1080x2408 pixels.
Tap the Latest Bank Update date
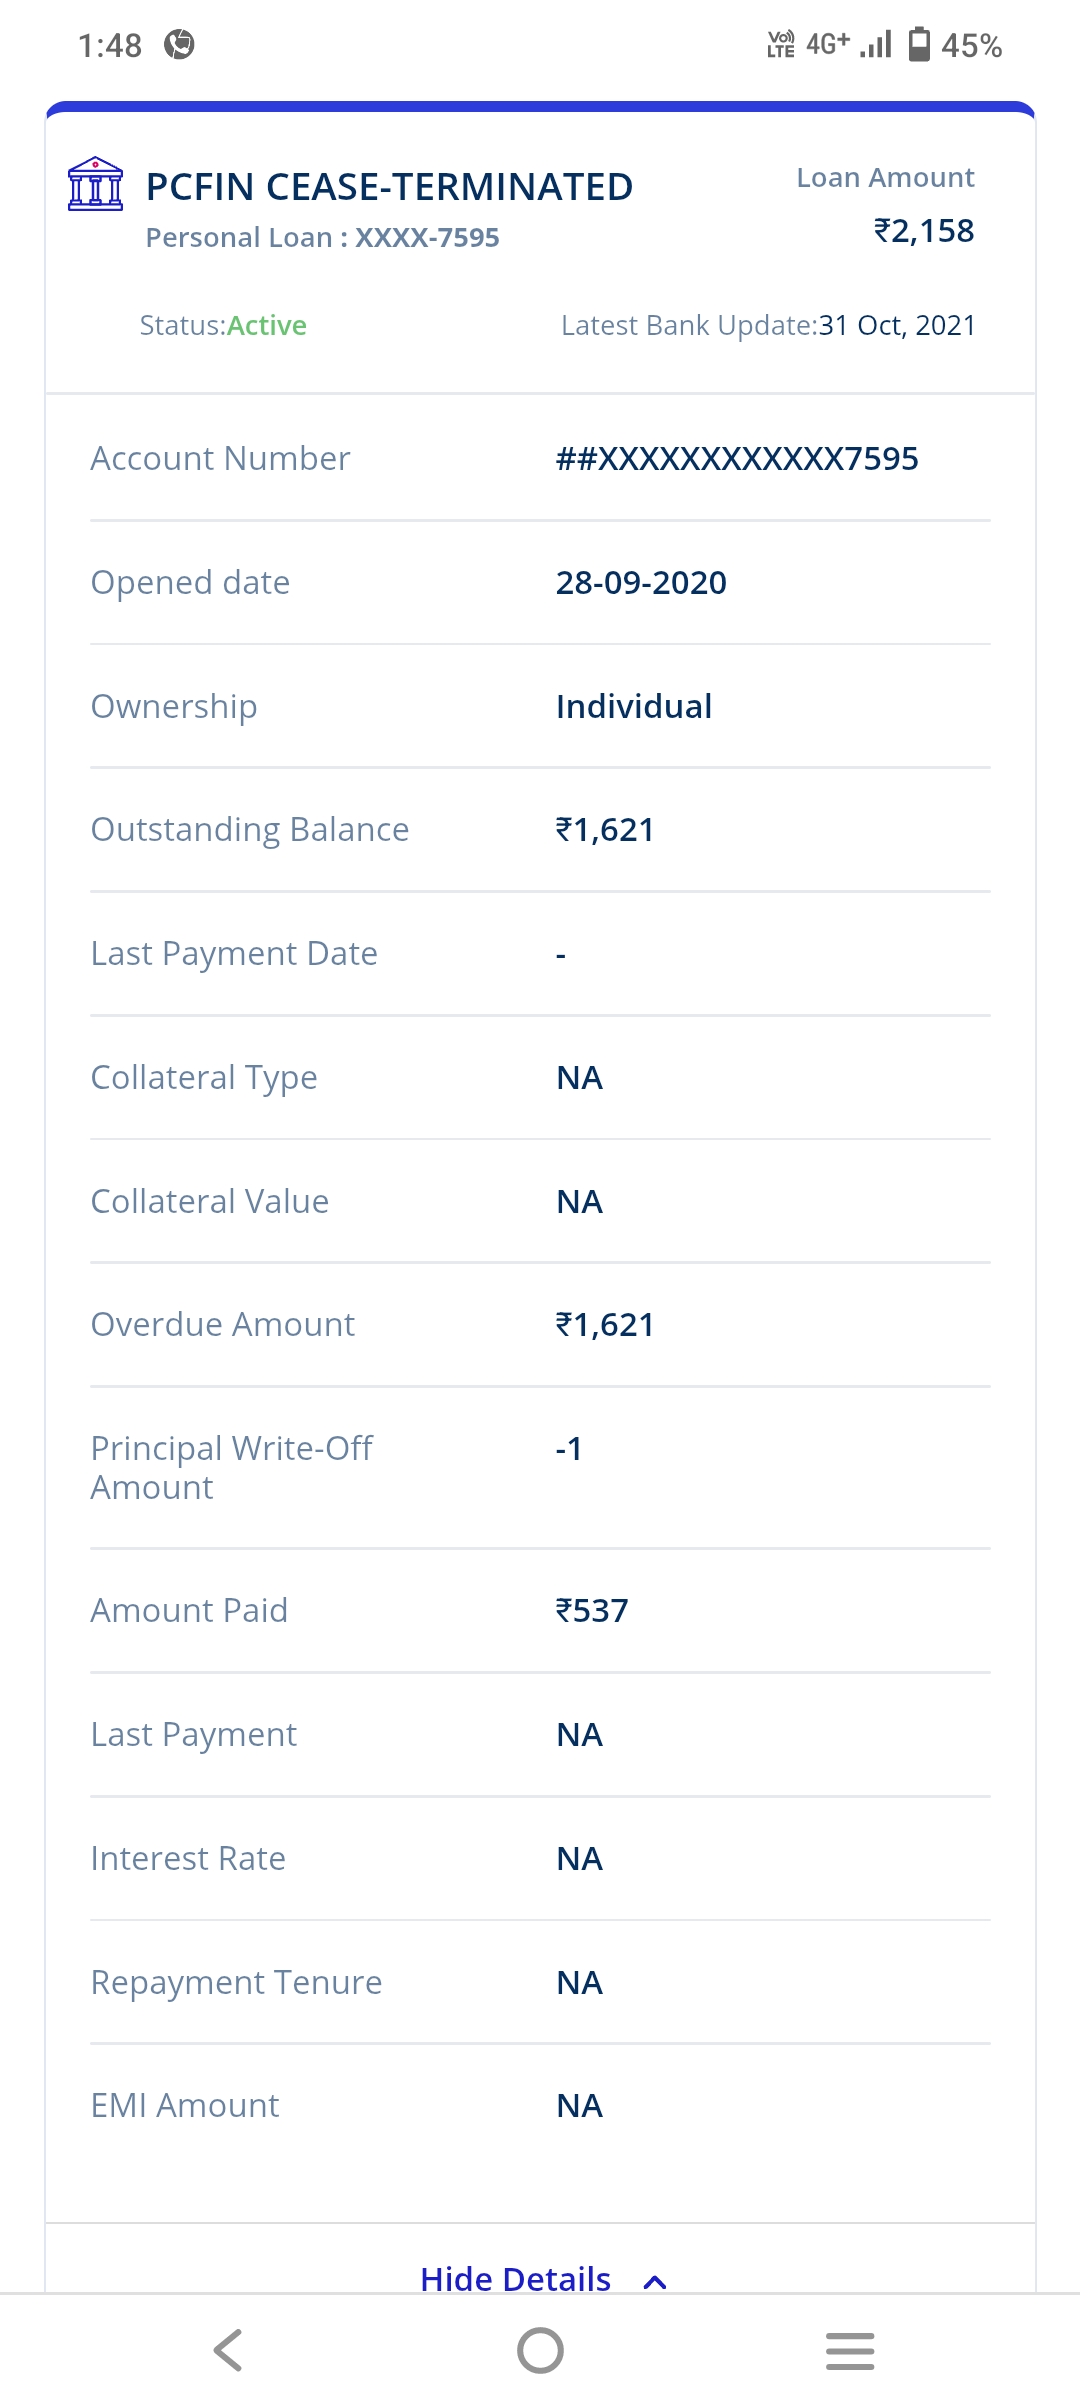[896, 326]
